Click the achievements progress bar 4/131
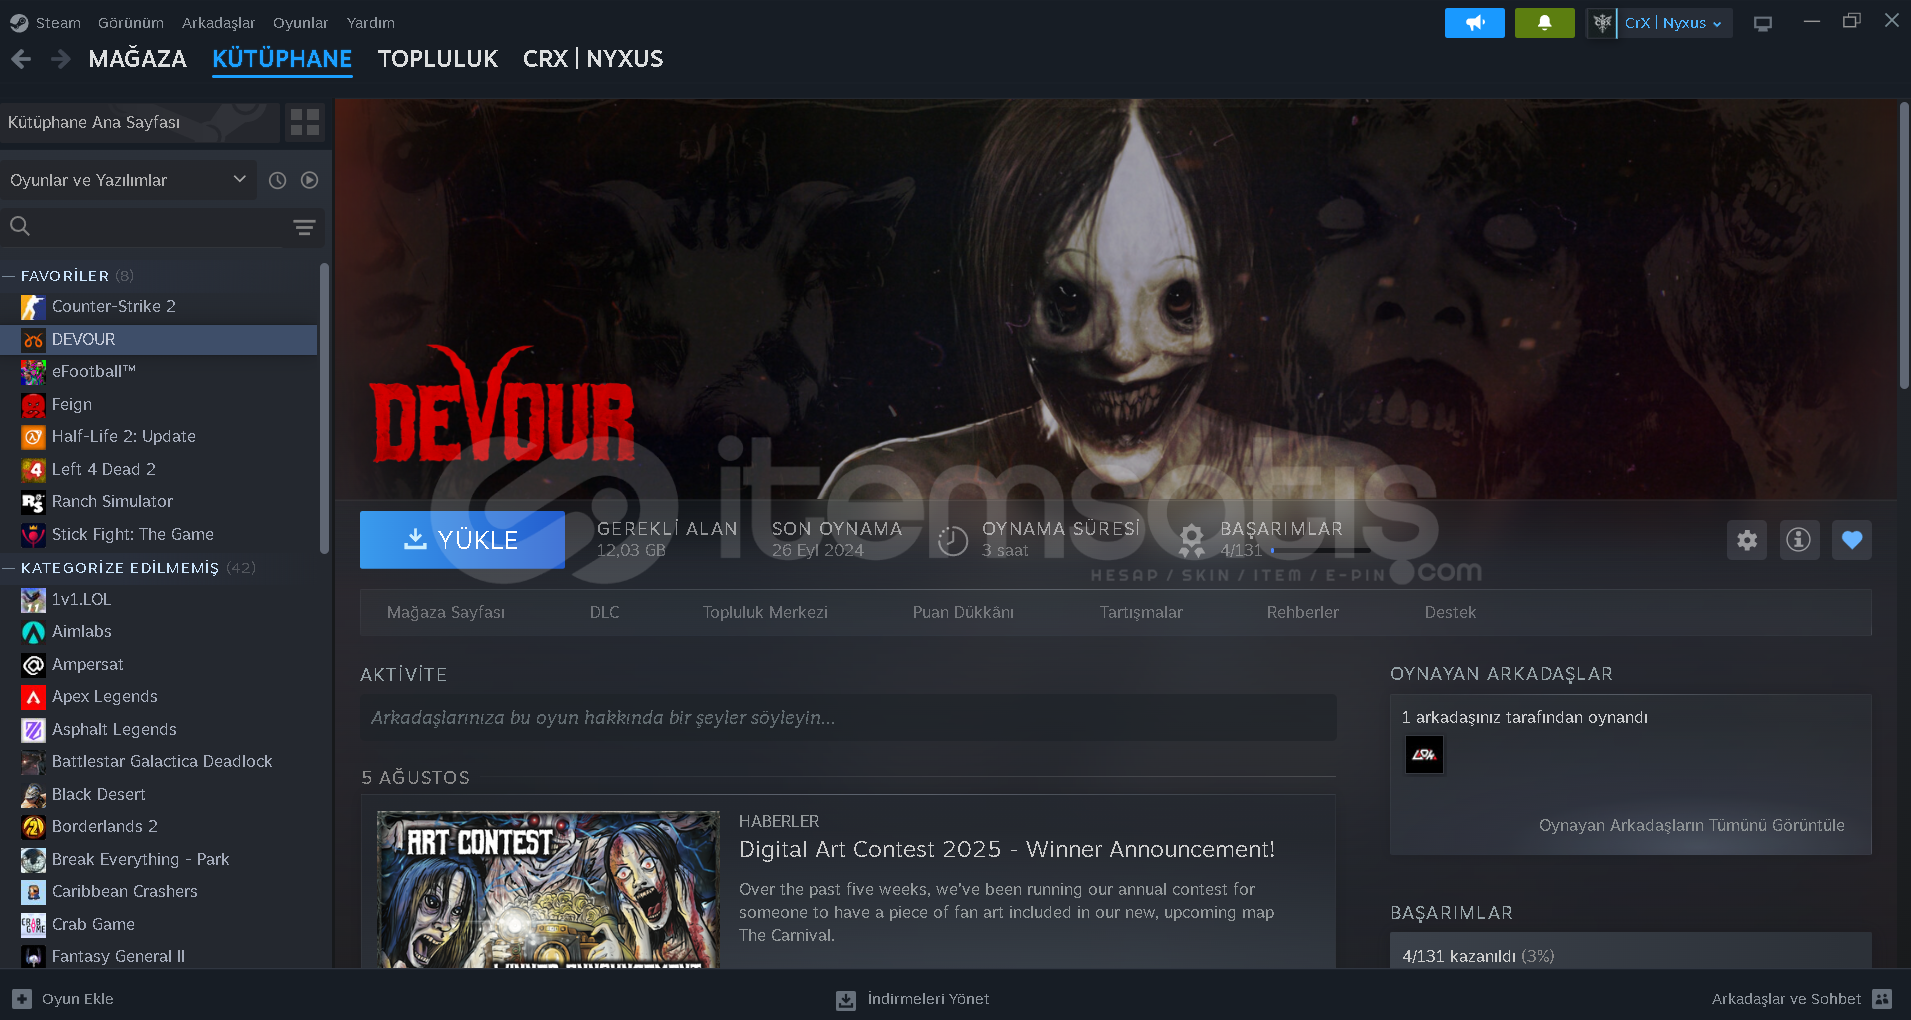The height and width of the screenshot is (1020, 1911). (x=1321, y=550)
